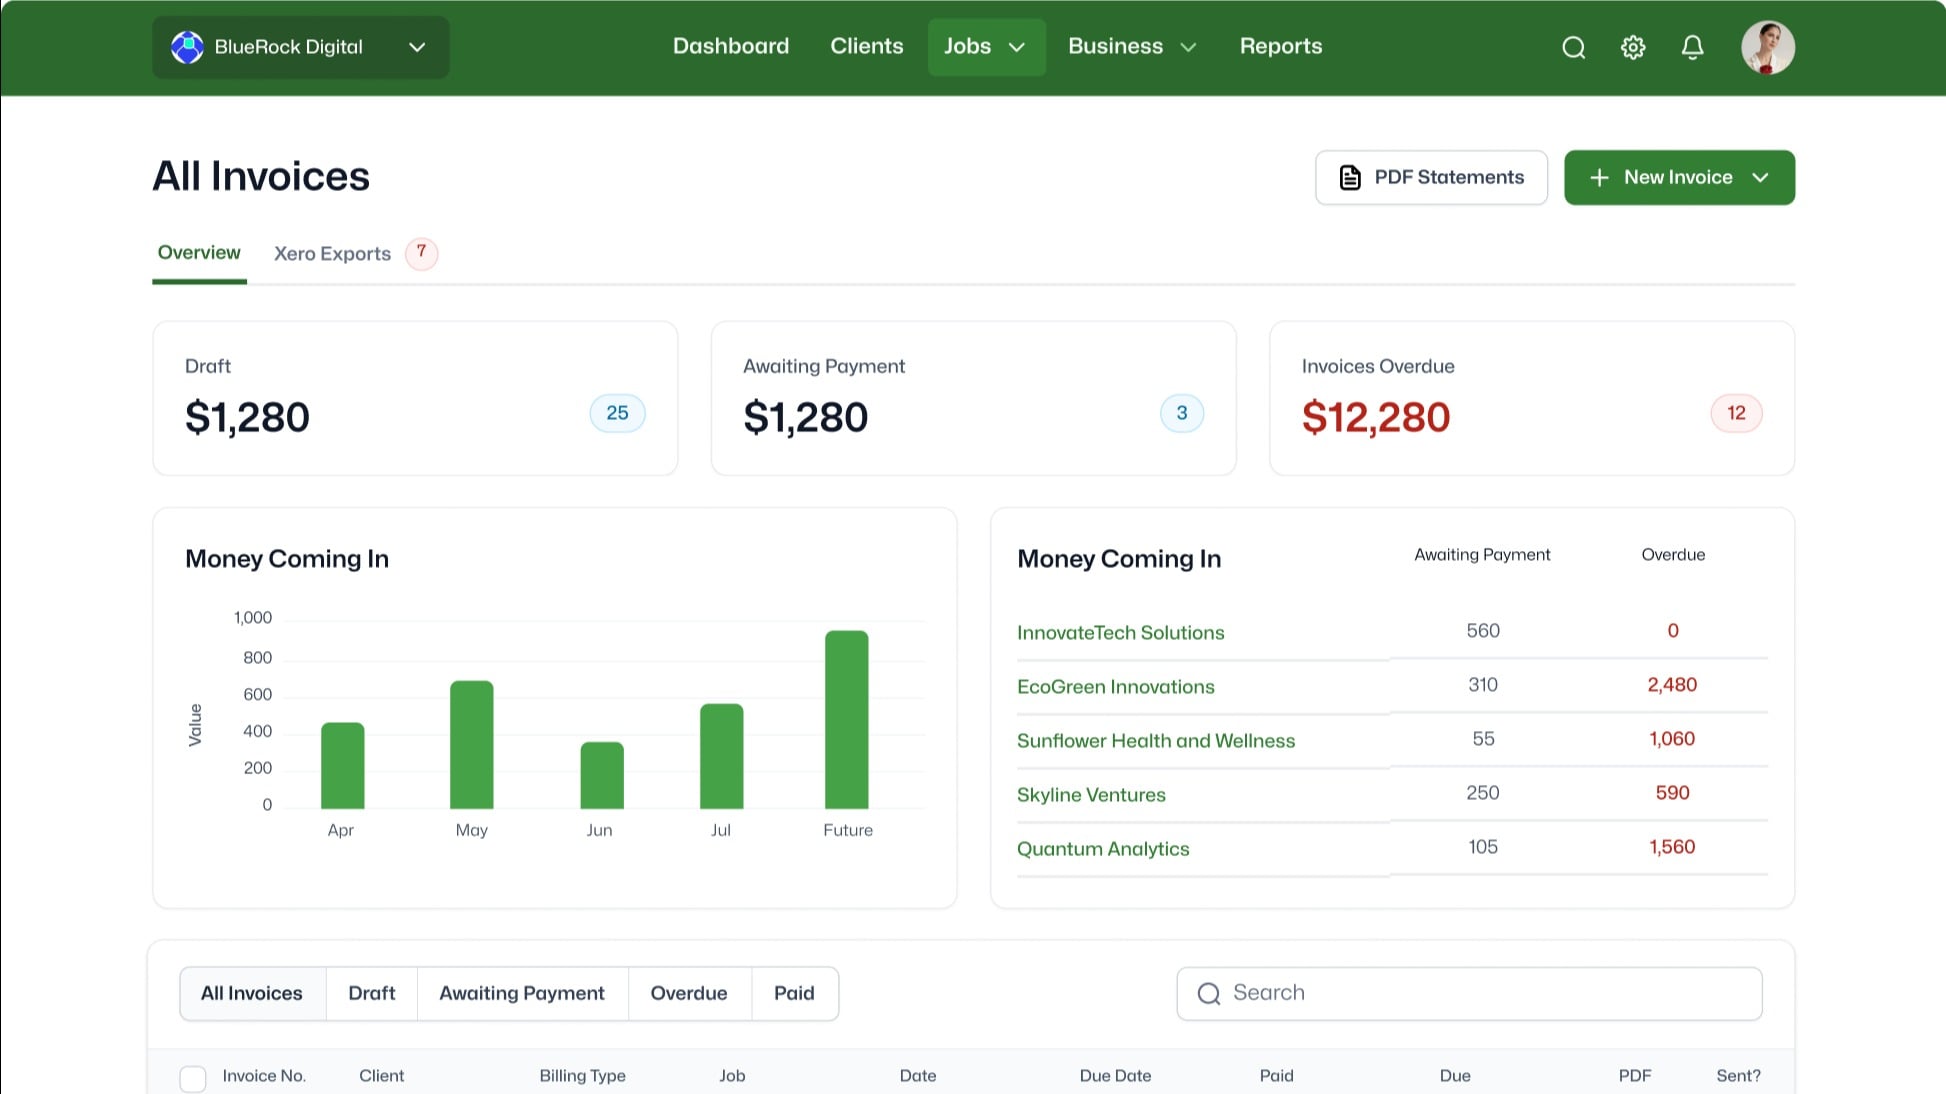This screenshot has width=1946, height=1094.
Task: Click the Invoice No. column header
Action: click(x=264, y=1076)
